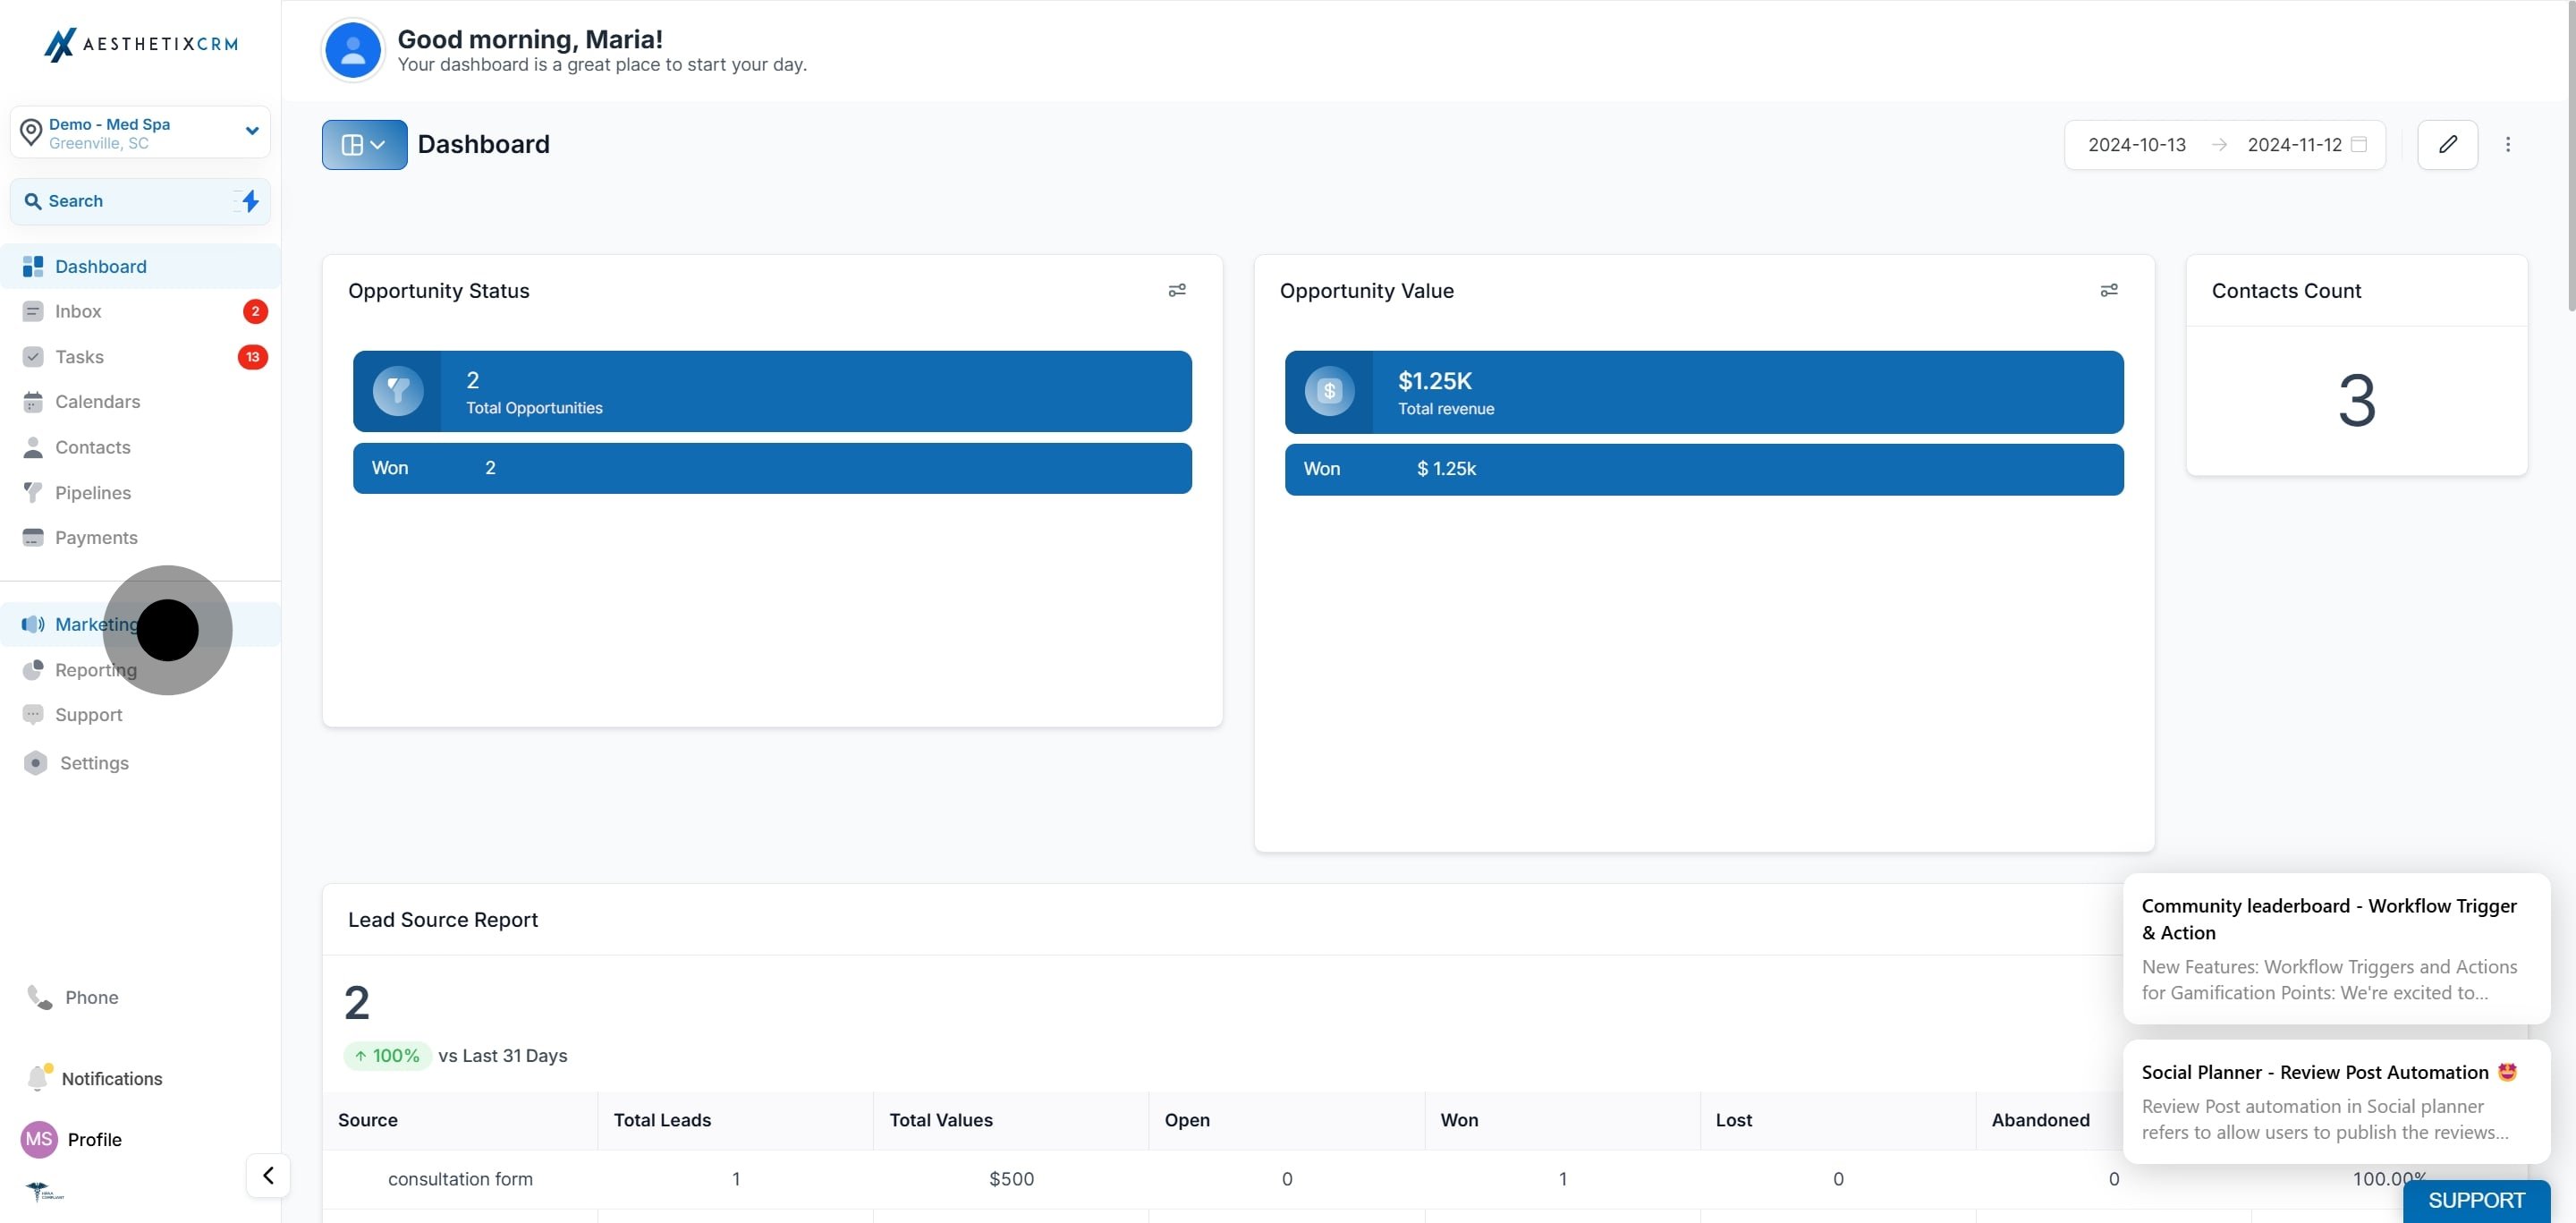Click the user avatar beside greeting
The width and height of the screenshot is (2576, 1223).
coord(352,50)
